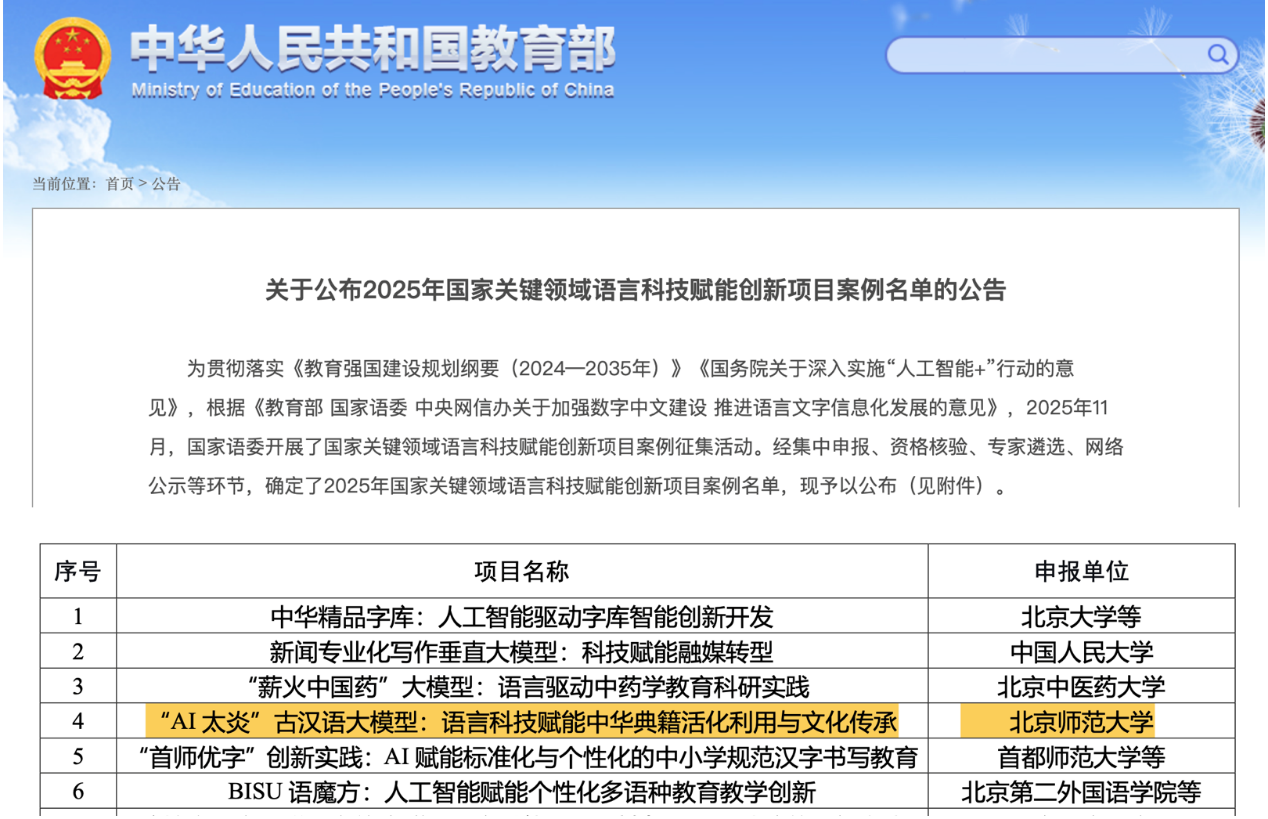Click serial number 5 cell
Viewport: 1268px width, 819px height.
pos(78,757)
